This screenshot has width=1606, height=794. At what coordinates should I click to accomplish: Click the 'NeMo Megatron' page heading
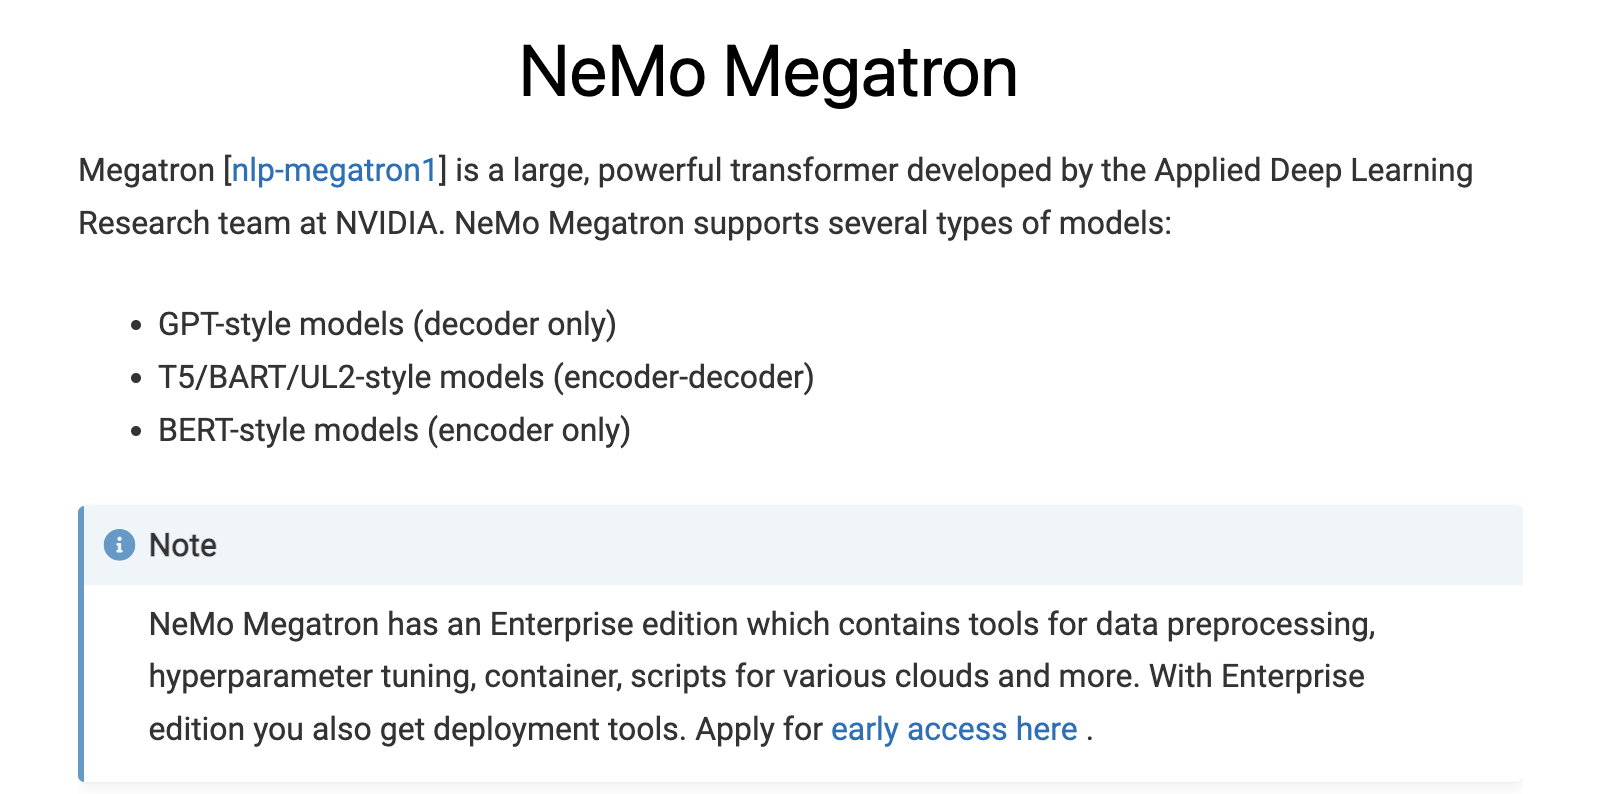(x=768, y=72)
